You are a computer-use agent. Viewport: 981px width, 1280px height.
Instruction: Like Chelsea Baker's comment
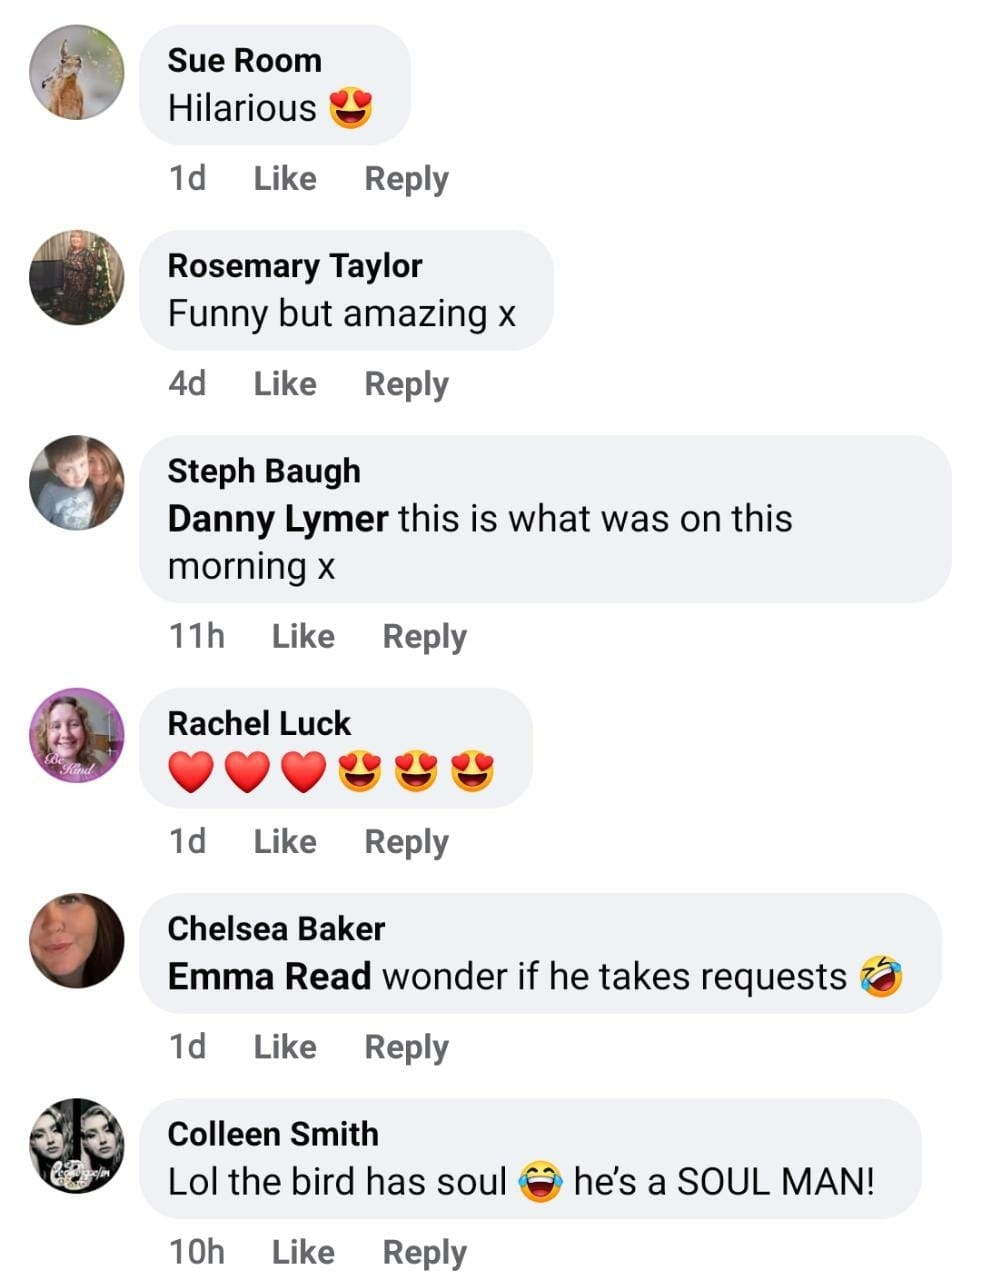click(284, 1047)
